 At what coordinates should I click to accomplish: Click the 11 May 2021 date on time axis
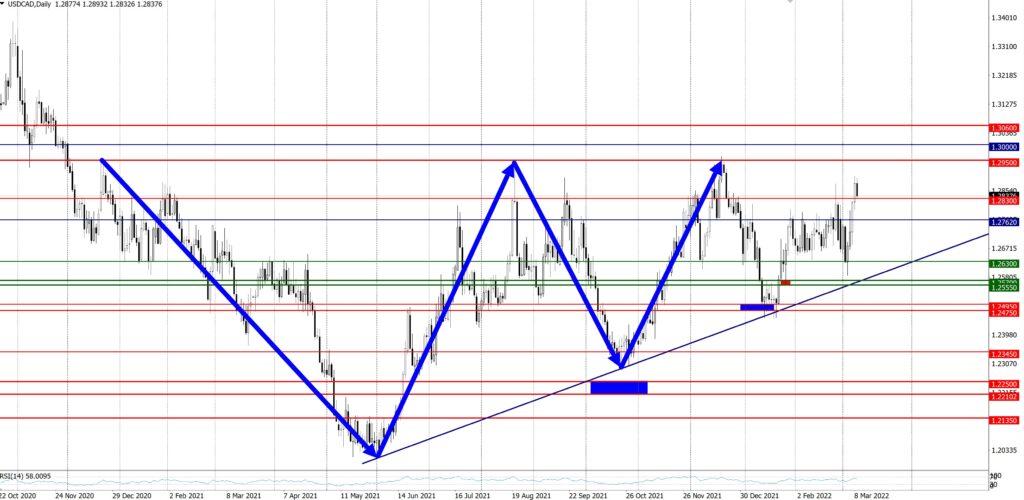pos(359,494)
